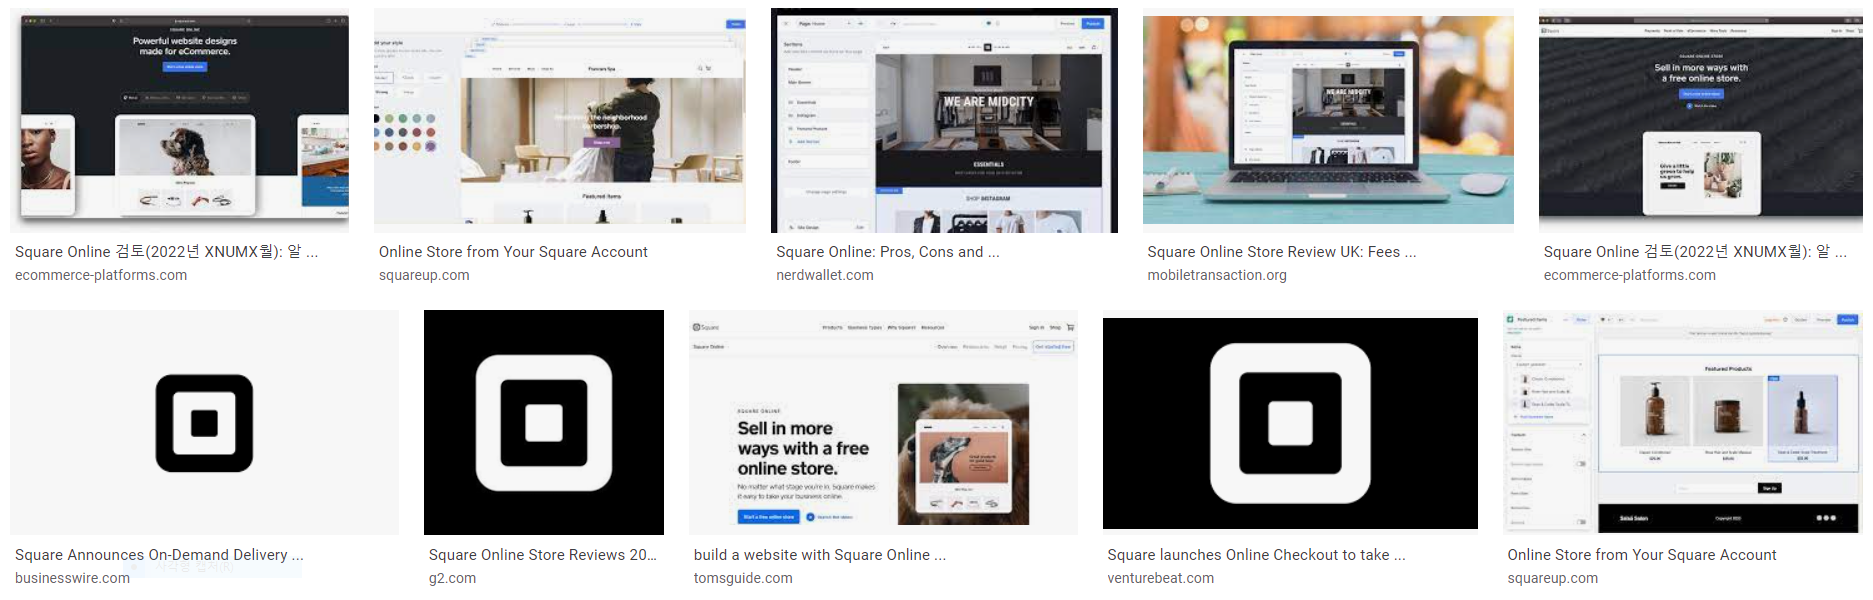Open the laptop on teal table thumbnail

[x=1328, y=120]
